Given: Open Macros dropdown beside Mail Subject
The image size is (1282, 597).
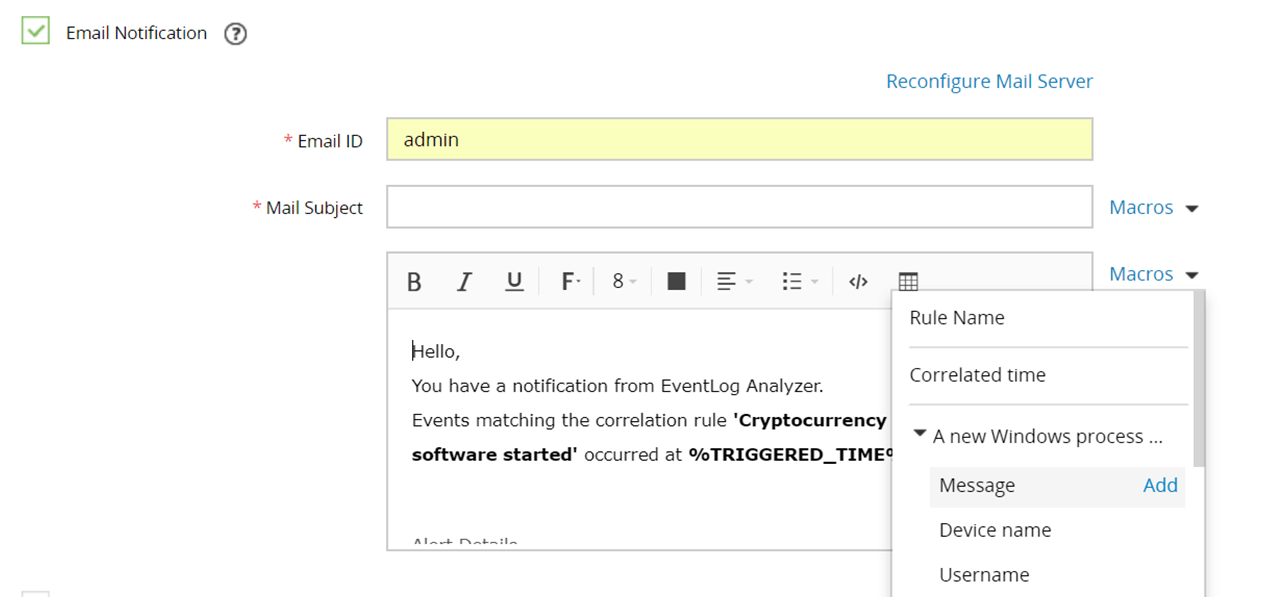Looking at the screenshot, I should (x=1153, y=207).
